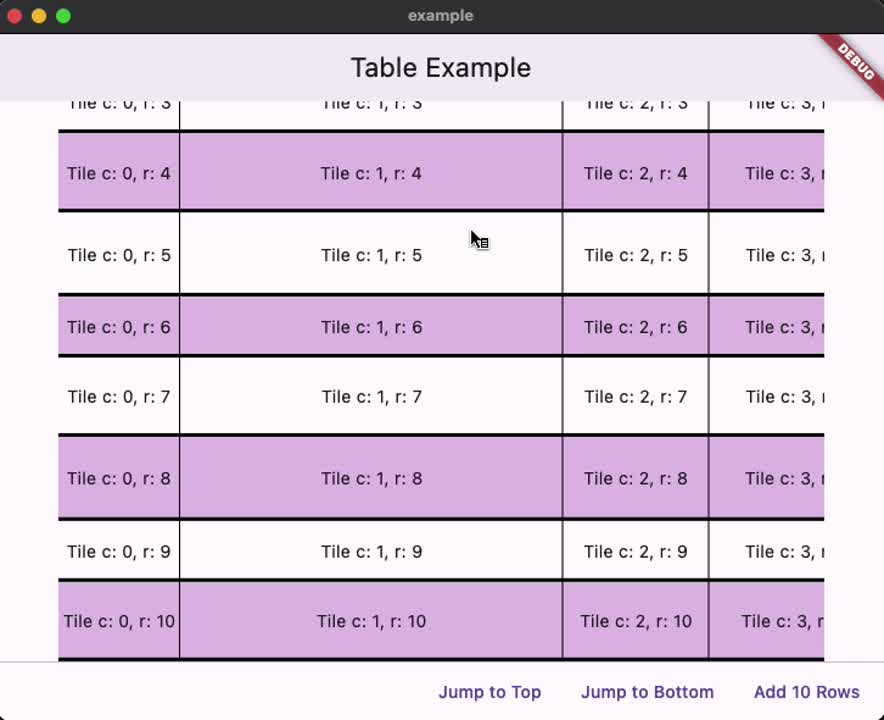
Task: Click cell Tile c: 1, r: 6
Action: (371, 326)
